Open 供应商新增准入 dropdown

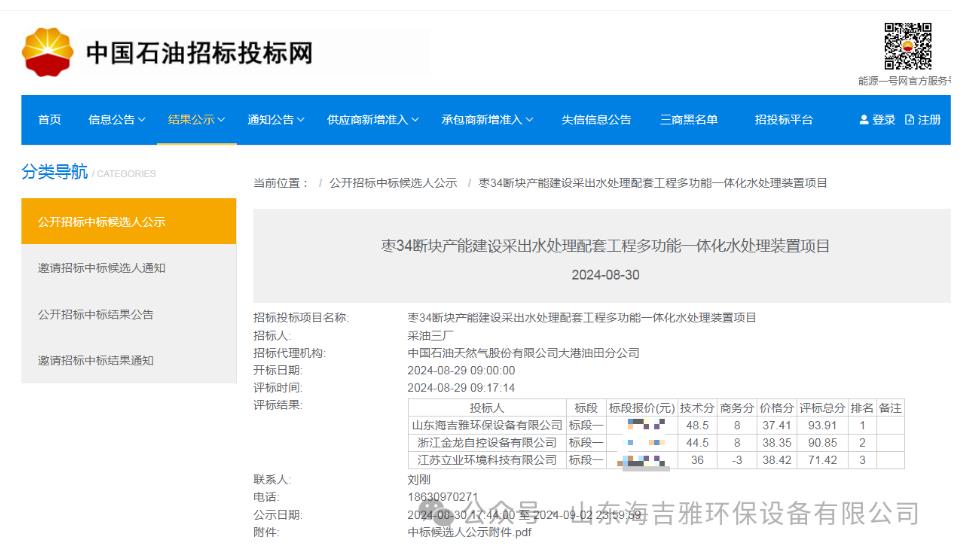373,120
